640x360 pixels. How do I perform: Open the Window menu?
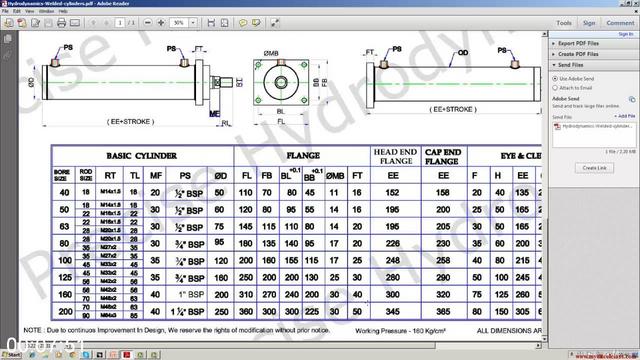point(46,11)
